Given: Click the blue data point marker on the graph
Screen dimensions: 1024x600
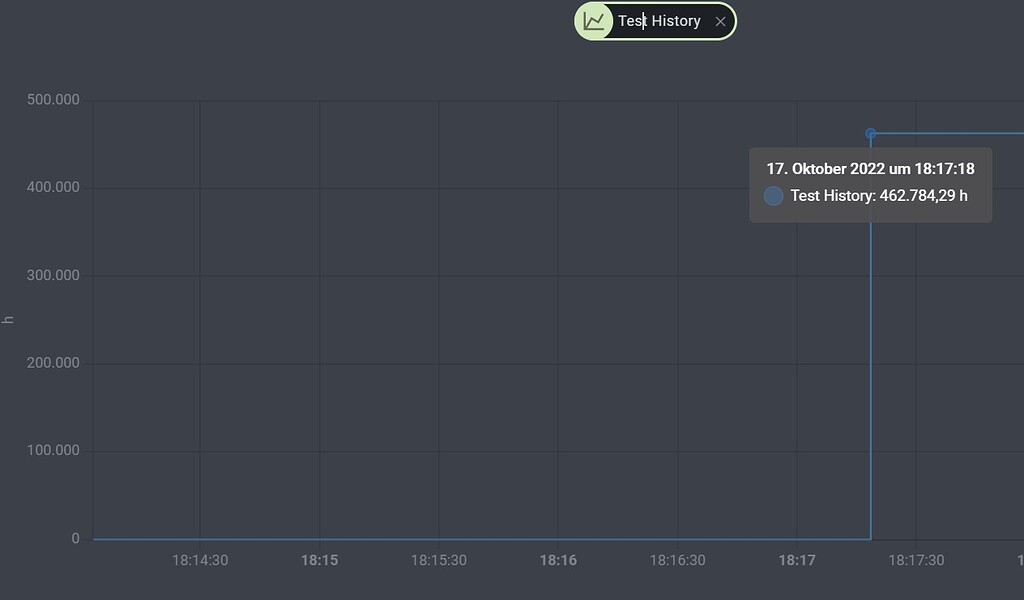Looking at the screenshot, I should [871, 134].
